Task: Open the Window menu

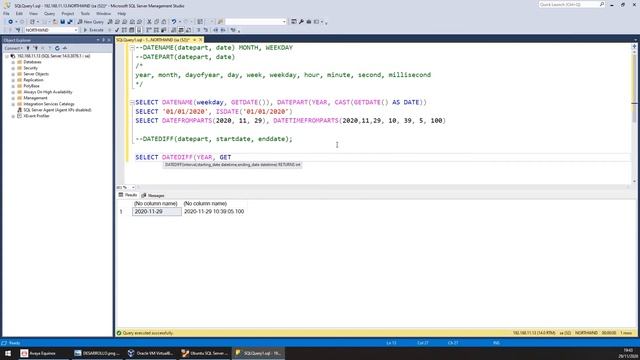Action: coord(103,13)
